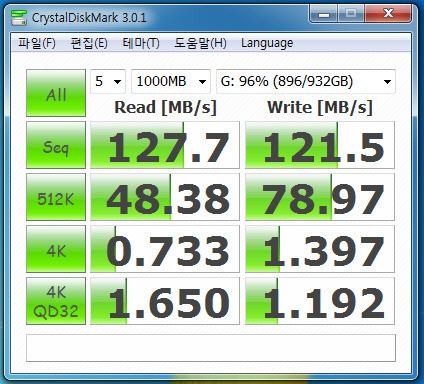This screenshot has width=424, height=384.
Task: Click the Seq read result 127.7
Action: (x=165, y=145)
